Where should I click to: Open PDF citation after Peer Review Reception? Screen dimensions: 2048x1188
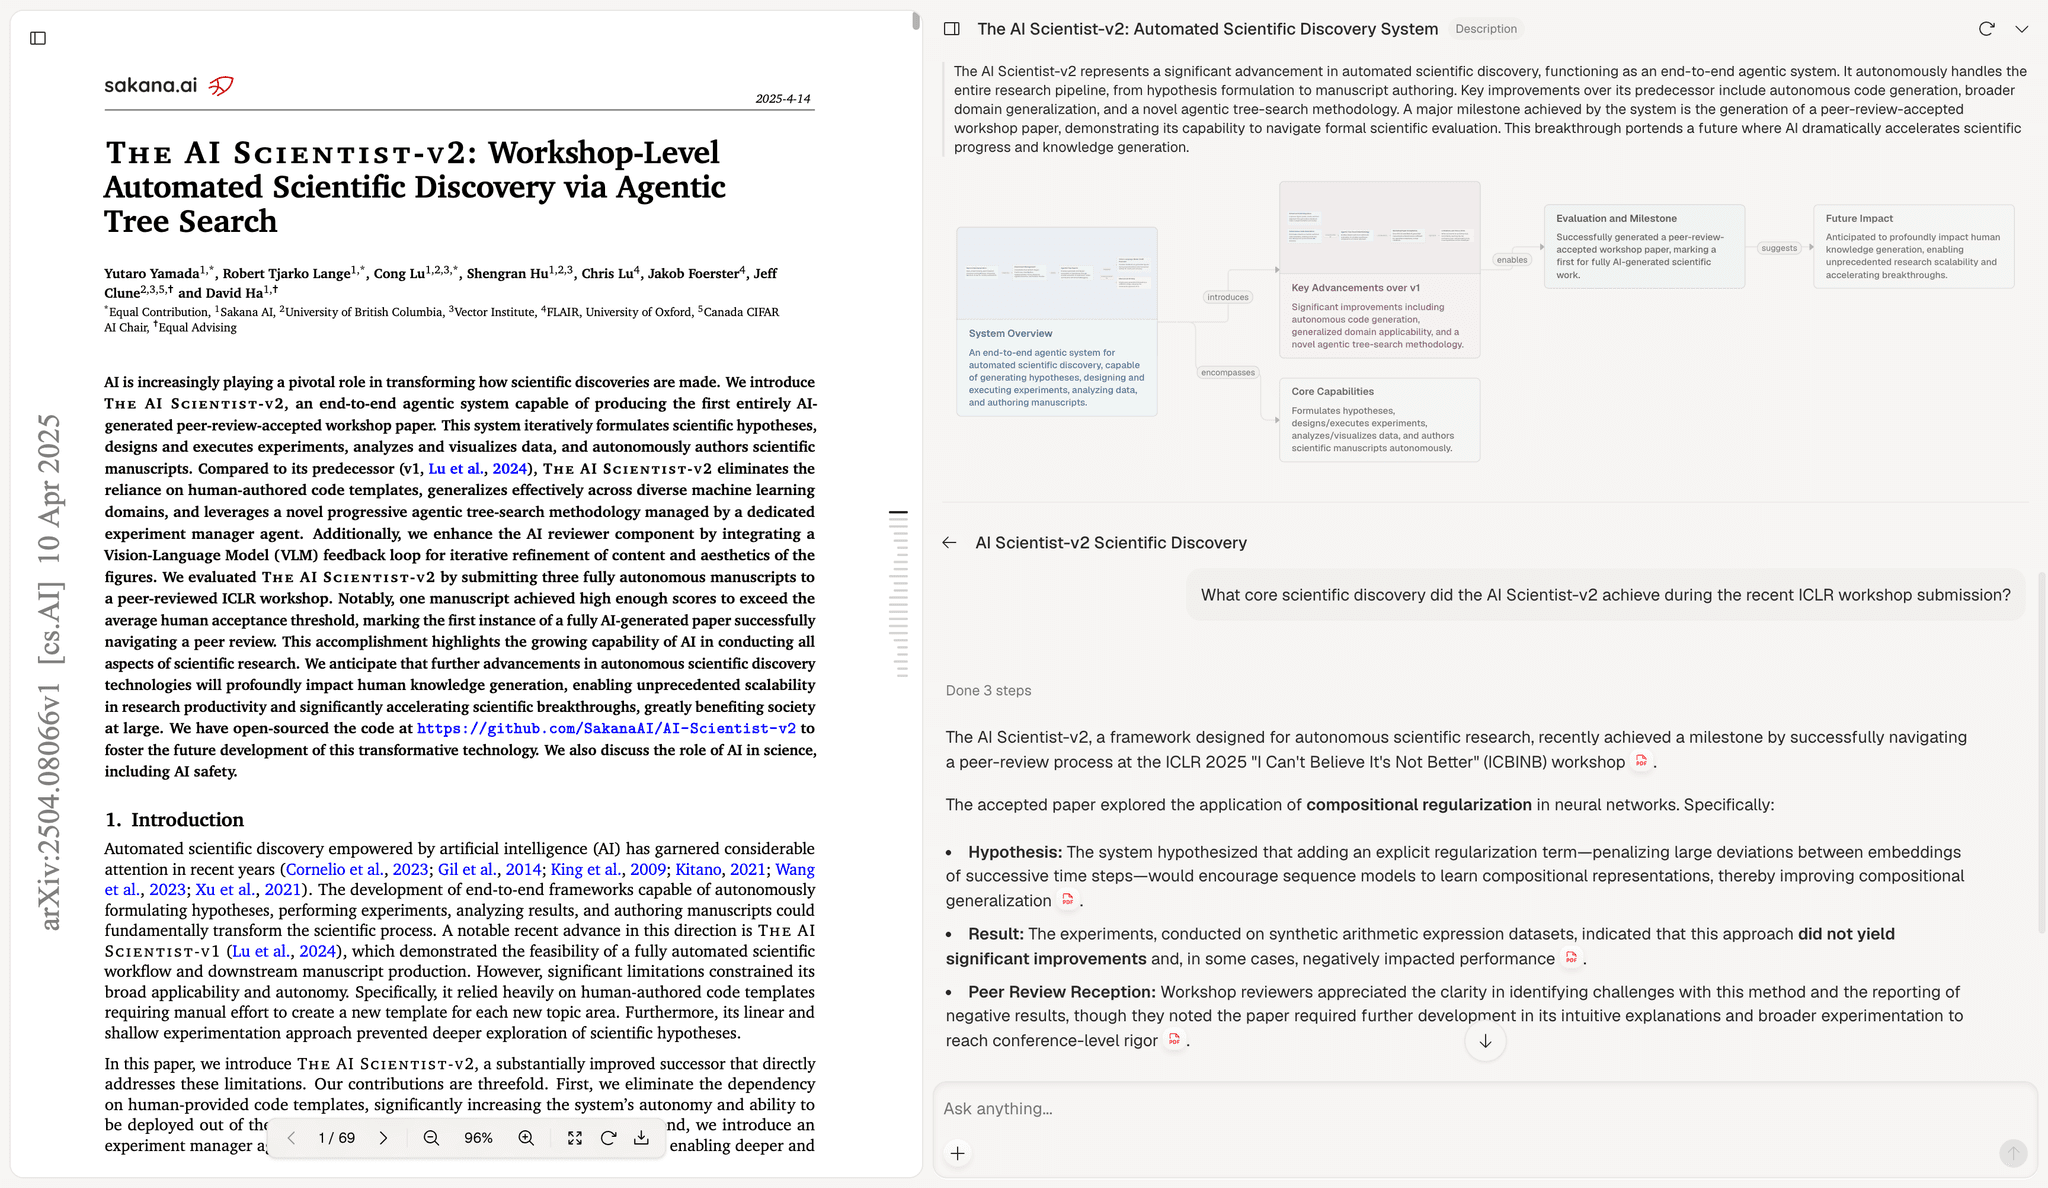tap(1174, 1040)
